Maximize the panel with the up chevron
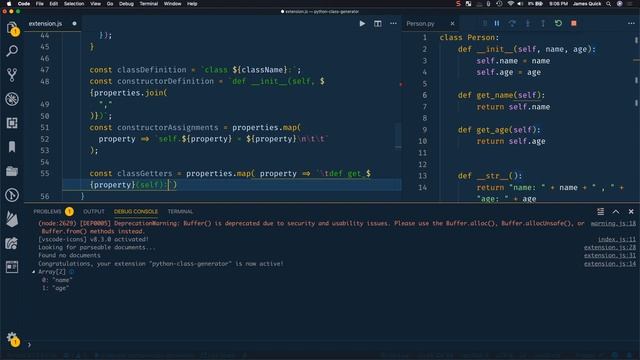This screenshot has height=360, width=640. (616, 211)
